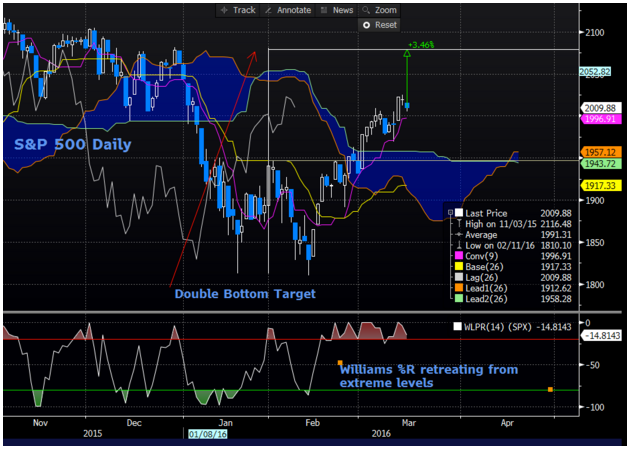Viewport: 631px width, 450px height.
Task: Click the 2009.88 last price axis tag
Action: 600,108
